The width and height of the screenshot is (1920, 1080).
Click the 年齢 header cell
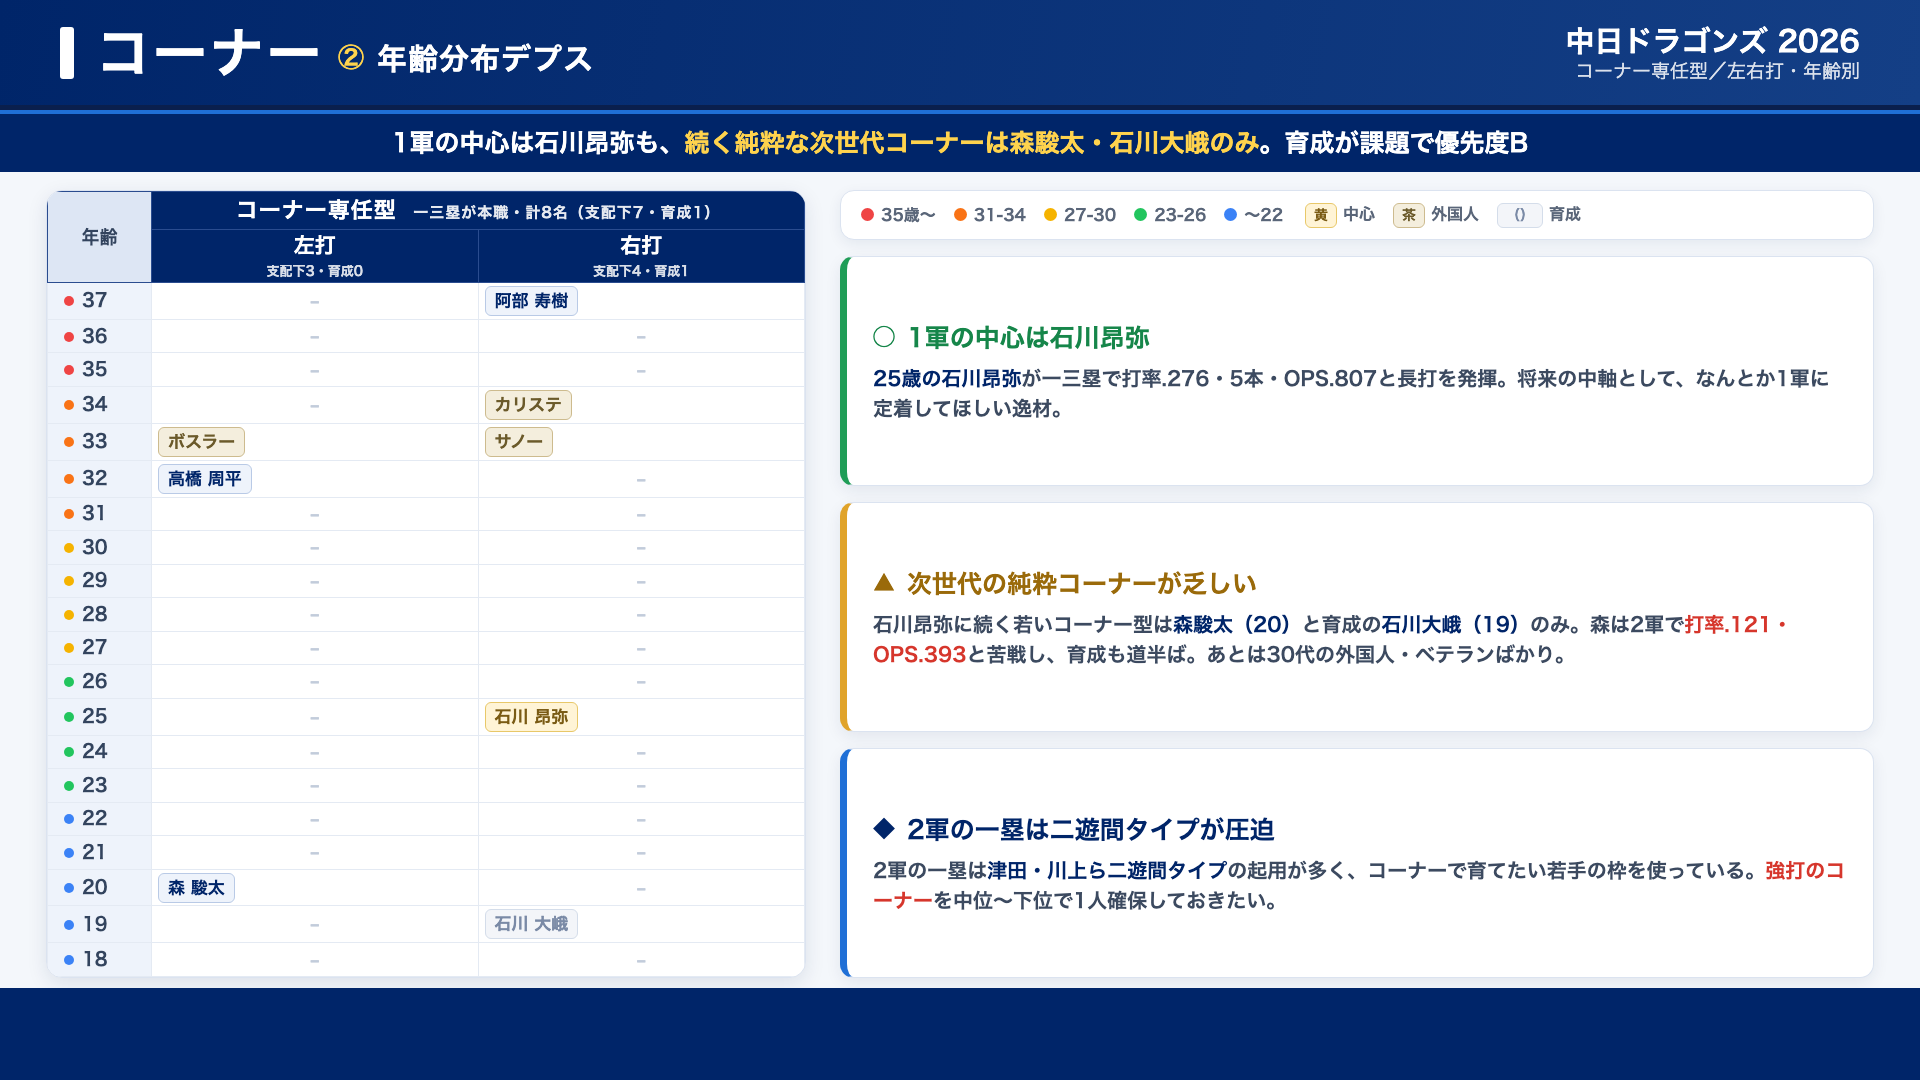point(100,237)
